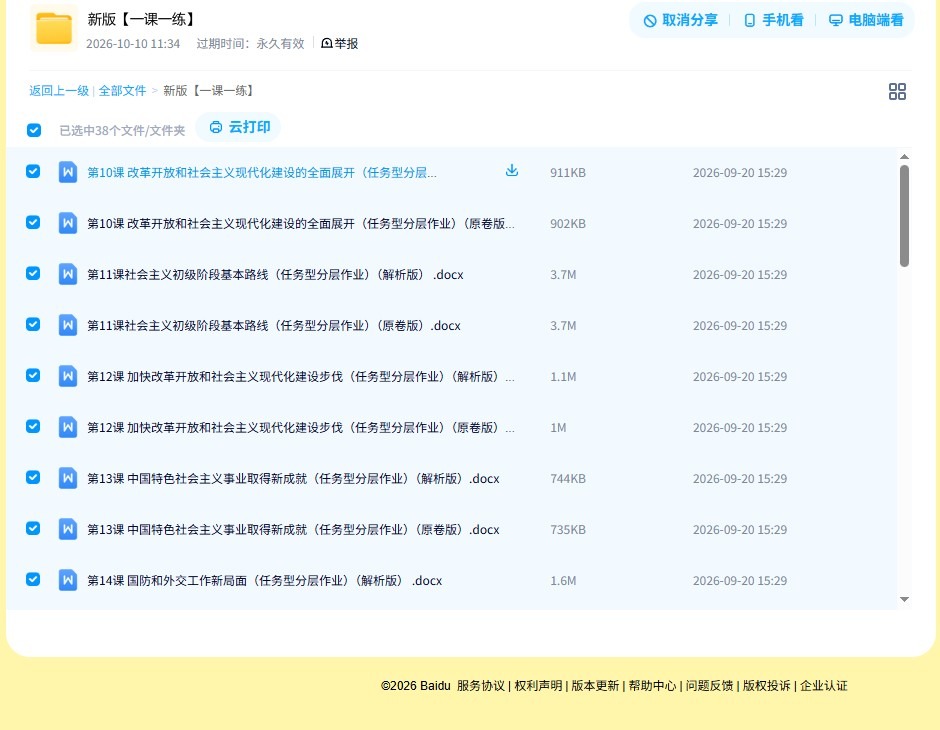
Task: Click the Word icon of 第12课 解析版 file
Action: [x=68, y=376]
